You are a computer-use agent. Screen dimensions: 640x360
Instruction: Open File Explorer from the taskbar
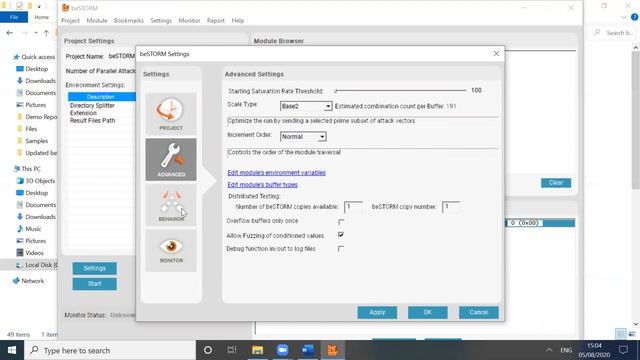point(257,350)
